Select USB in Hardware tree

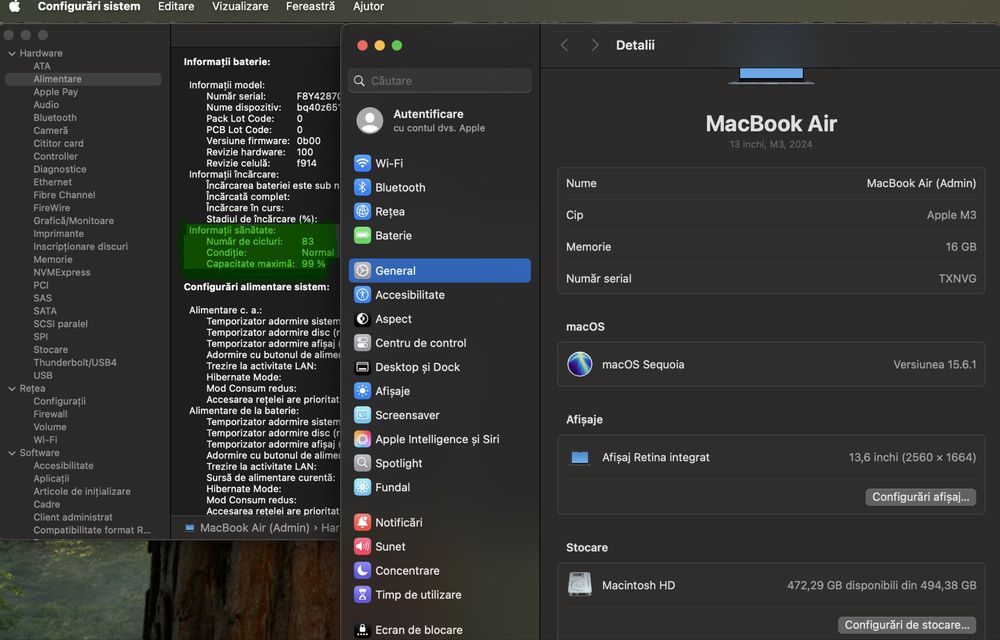tap(43, 375)
